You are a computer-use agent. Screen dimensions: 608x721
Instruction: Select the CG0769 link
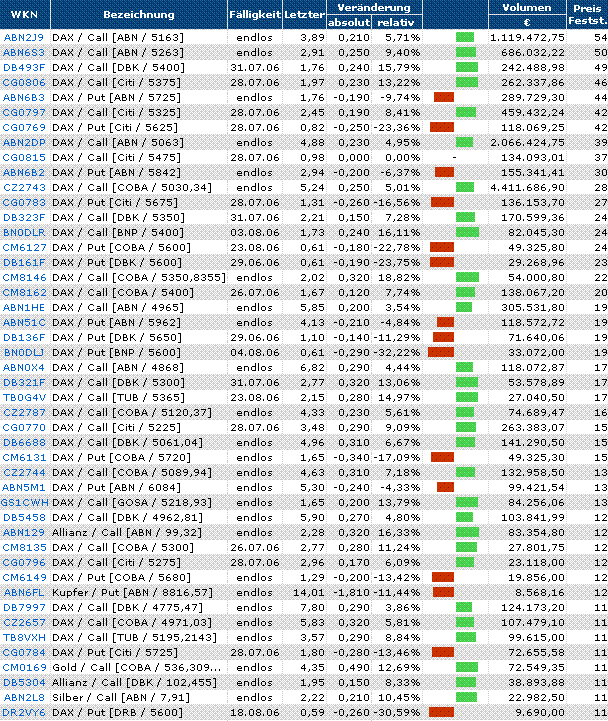pyautogui.click(x=24, y=127)
